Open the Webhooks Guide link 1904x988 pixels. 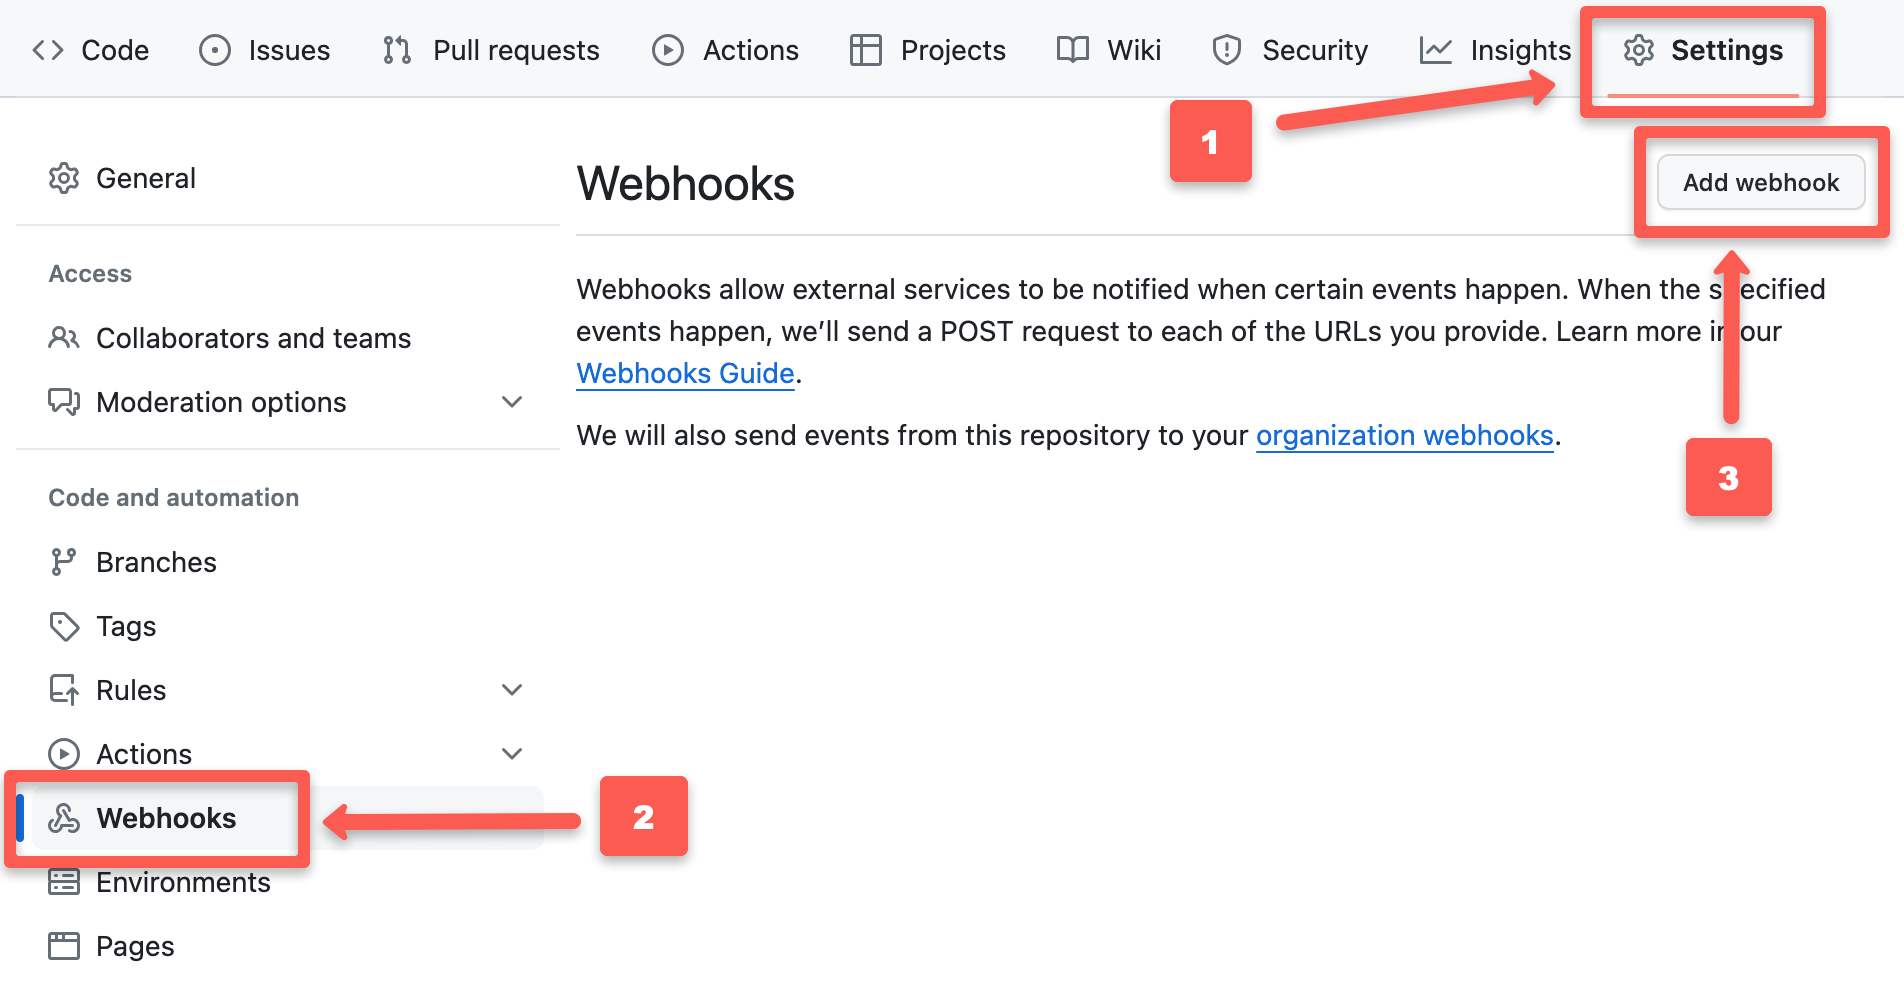[x=685, y=373]
